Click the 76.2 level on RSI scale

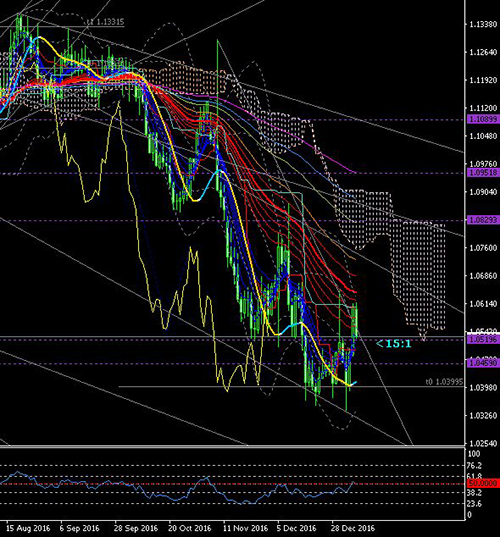pyautogui.click(x=474, y=466)
